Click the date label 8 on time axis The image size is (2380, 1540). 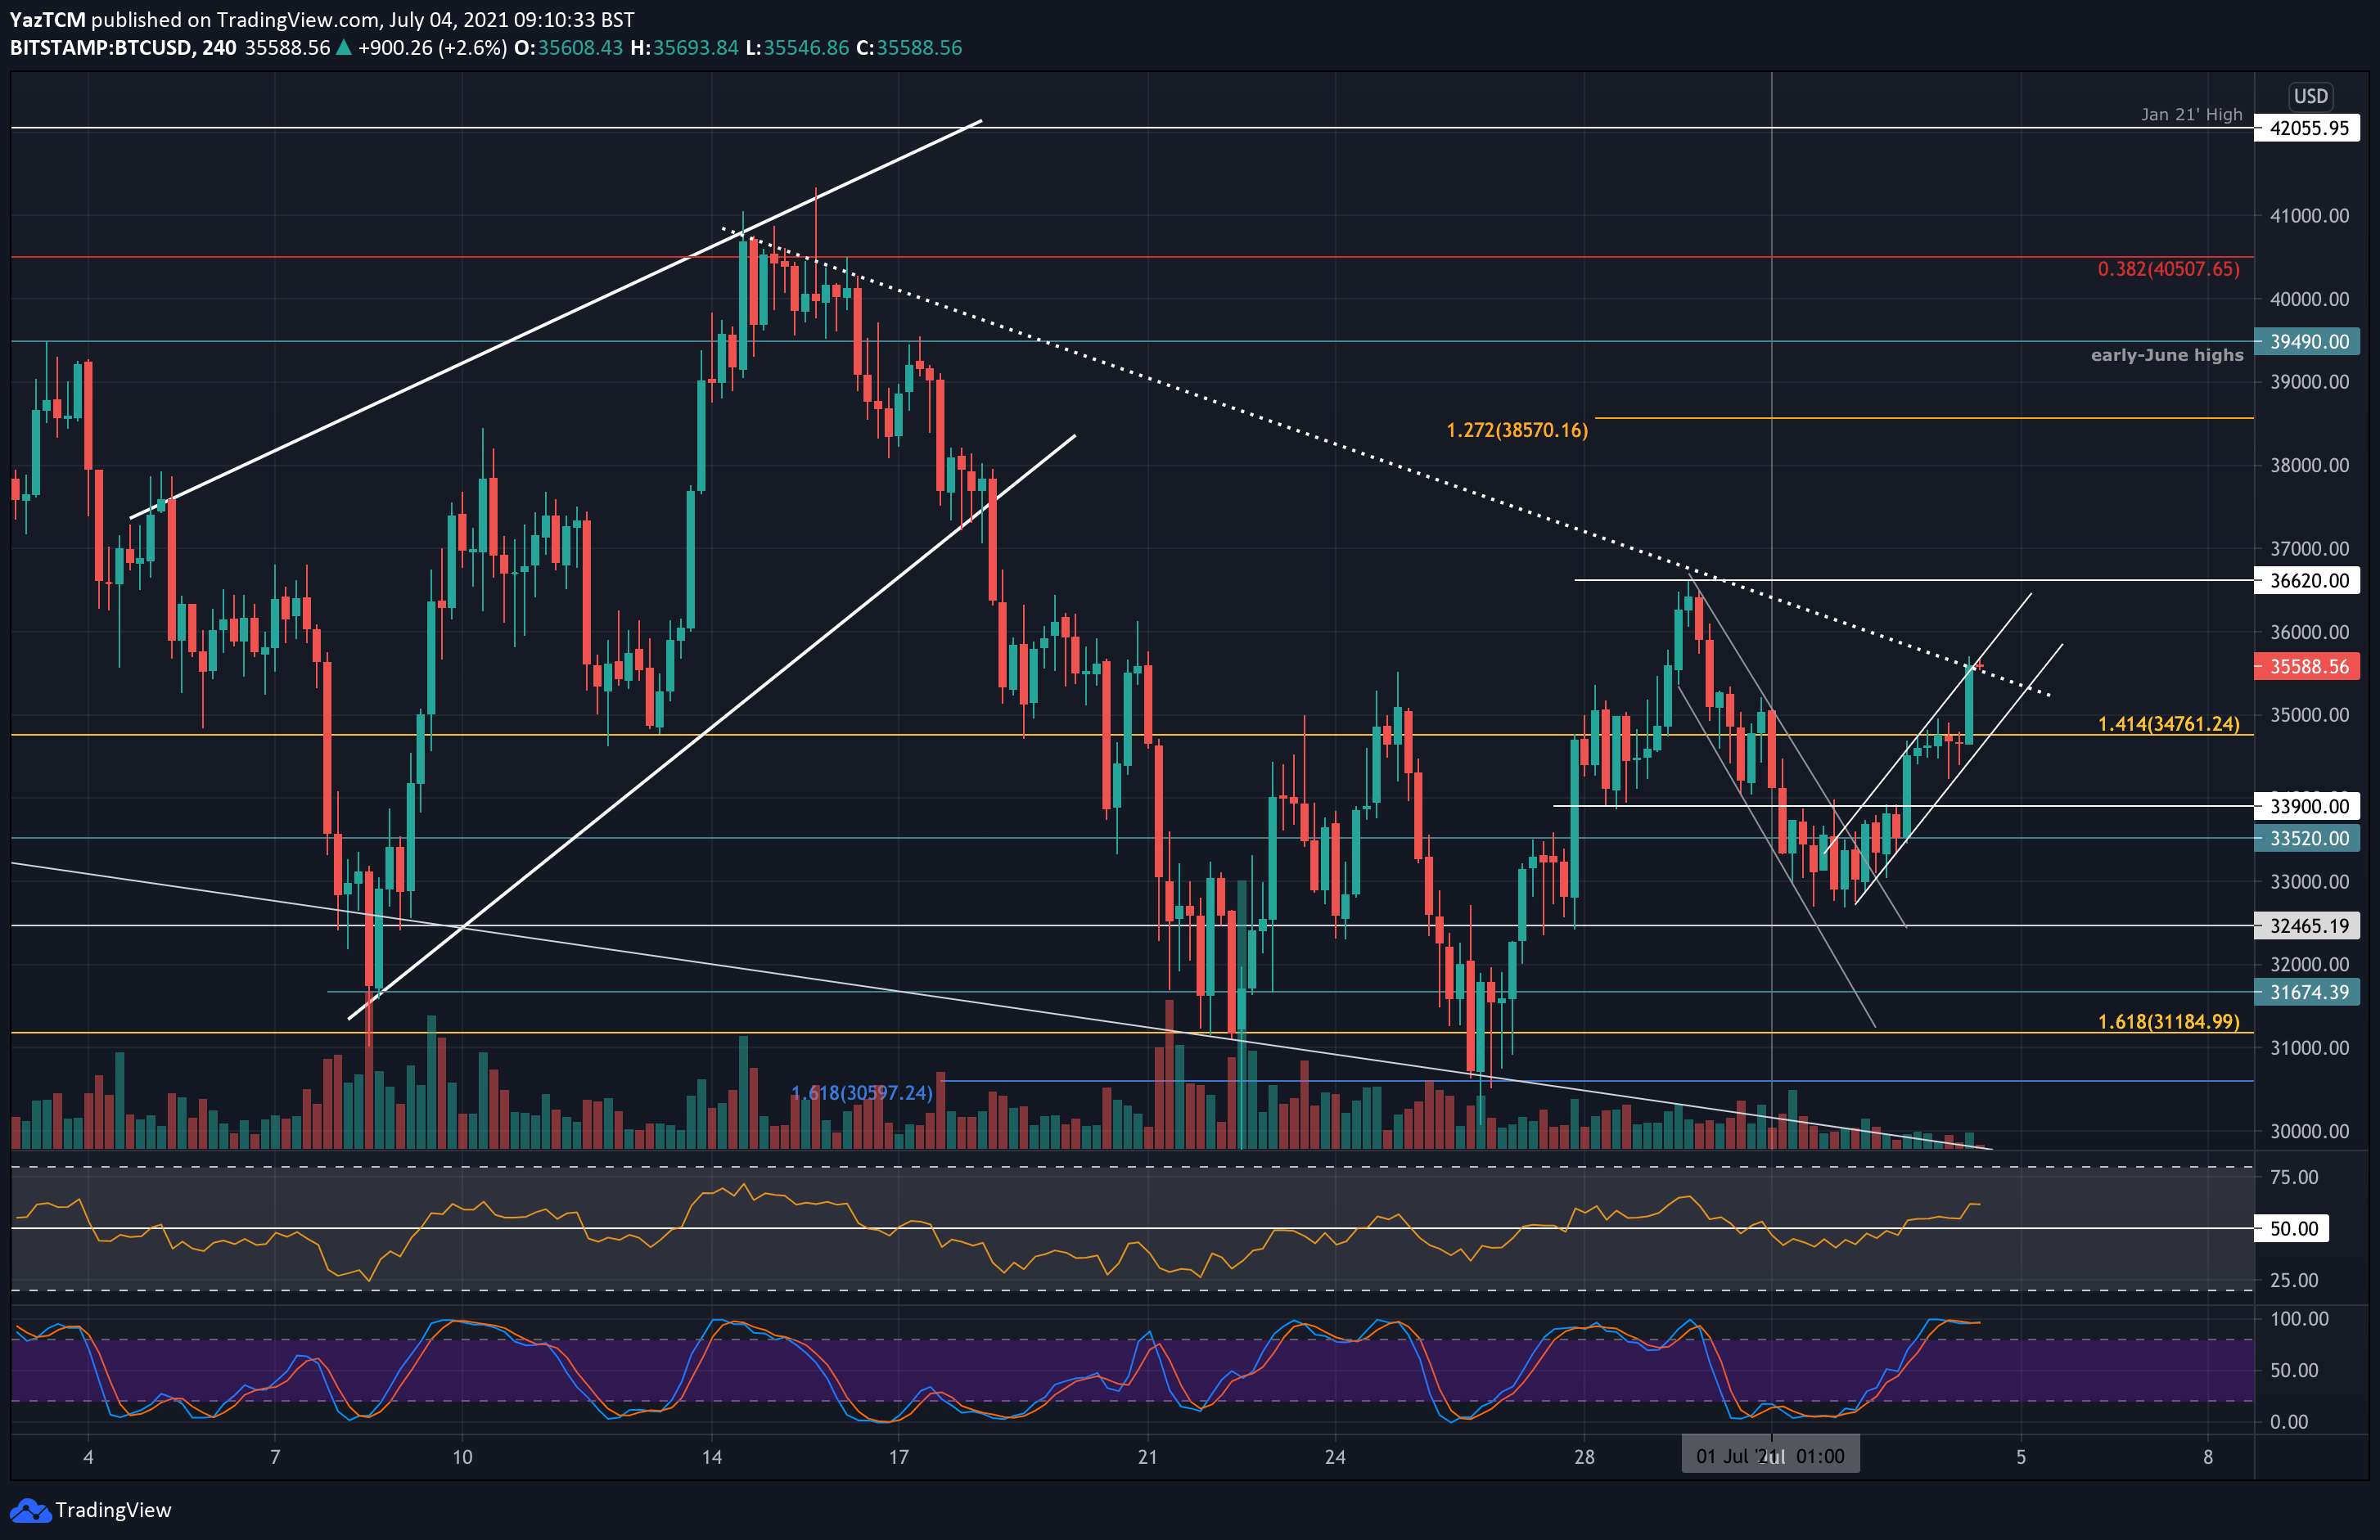(x=2208, y=1457)
